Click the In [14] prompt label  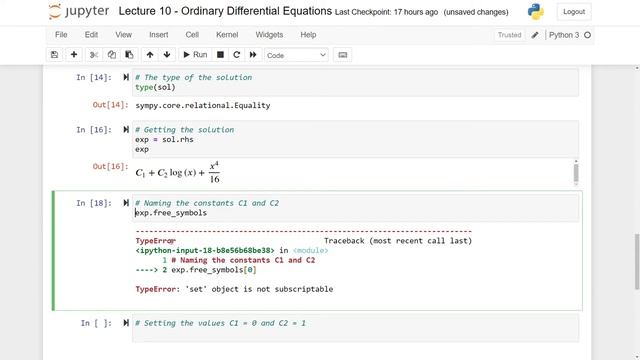point(94,77)
